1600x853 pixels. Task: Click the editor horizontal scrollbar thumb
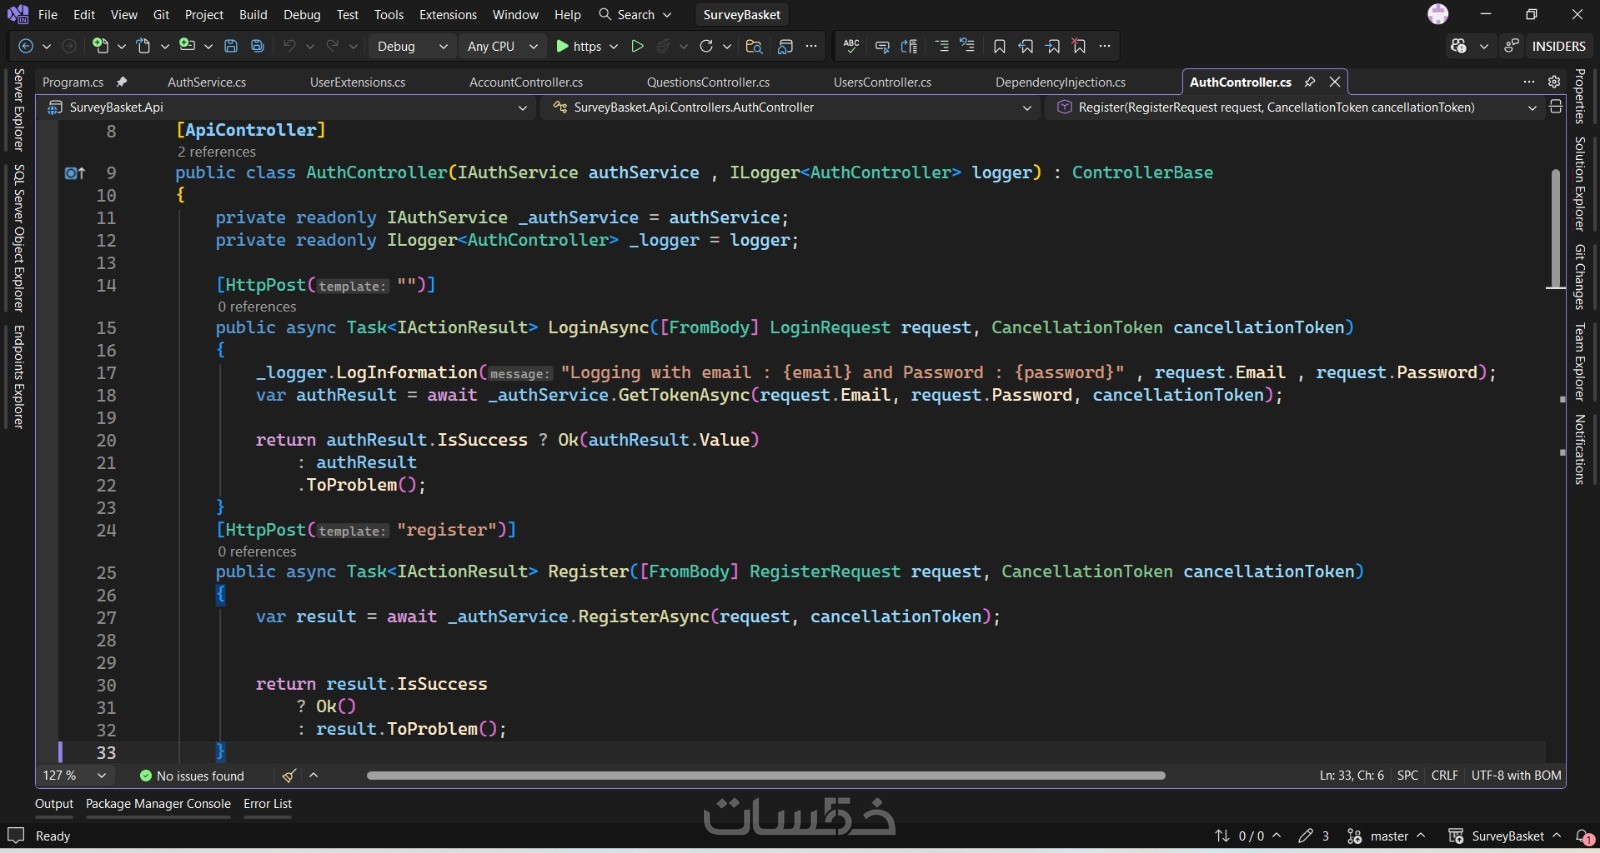point(766,775)
